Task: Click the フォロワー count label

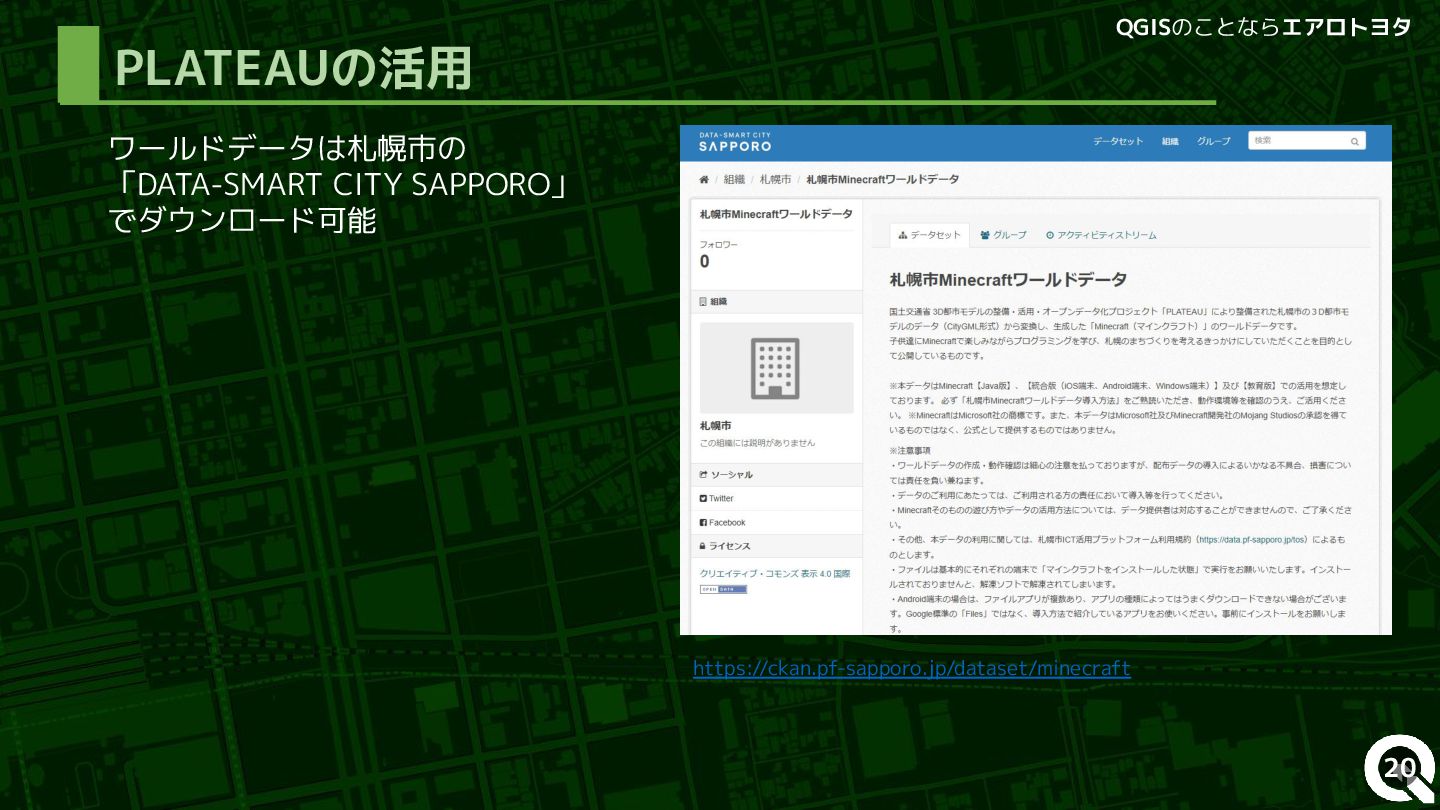Action: [719, 245]
